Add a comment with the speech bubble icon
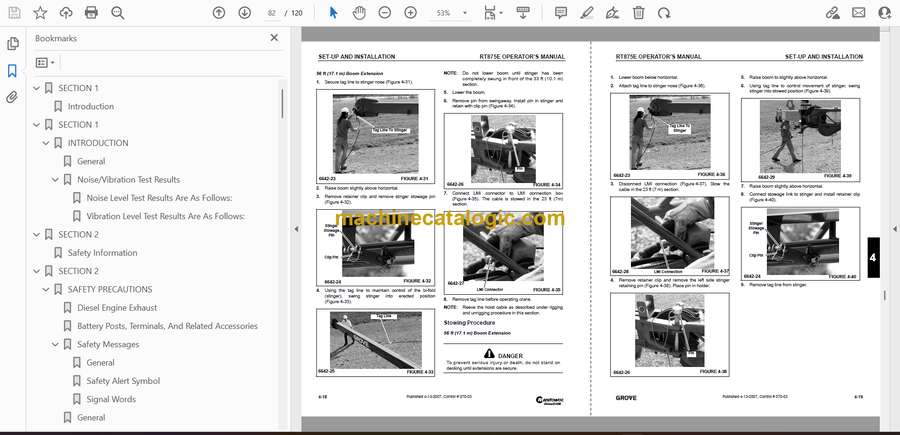The image size is (900, 435). pyautogui.click(x=561, y=13)
